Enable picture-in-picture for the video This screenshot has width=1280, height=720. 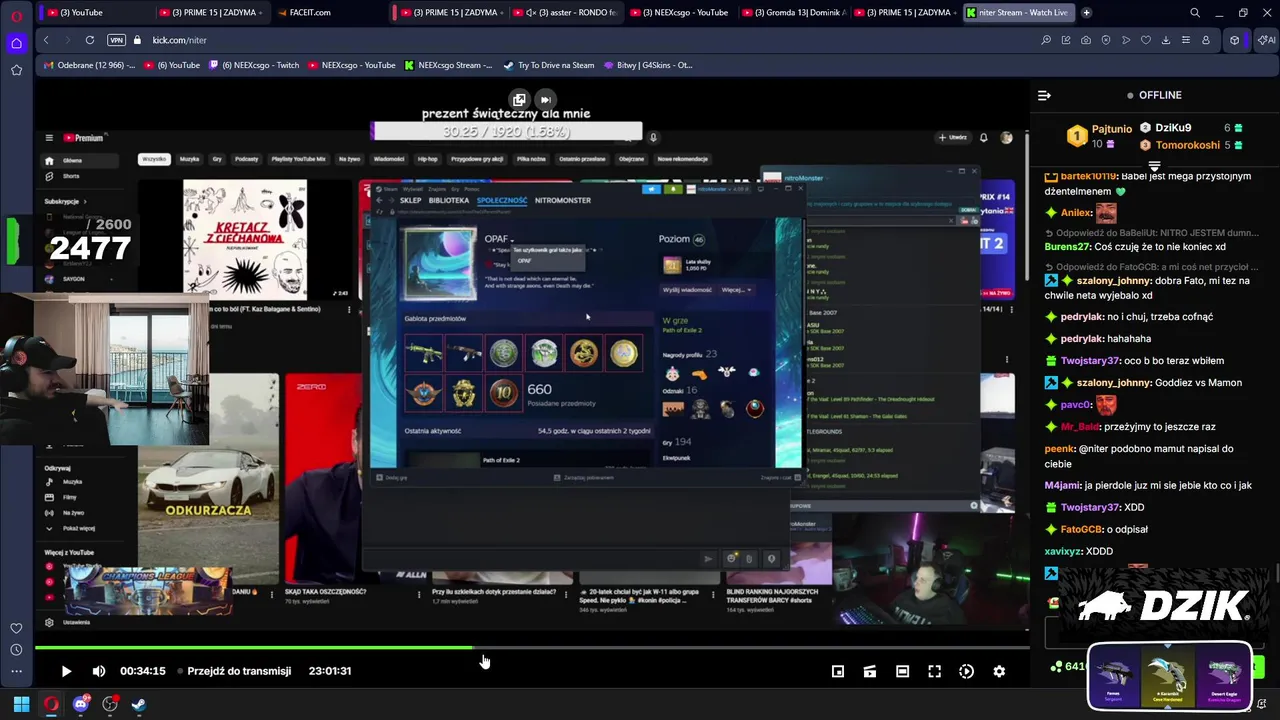point(838,671)
